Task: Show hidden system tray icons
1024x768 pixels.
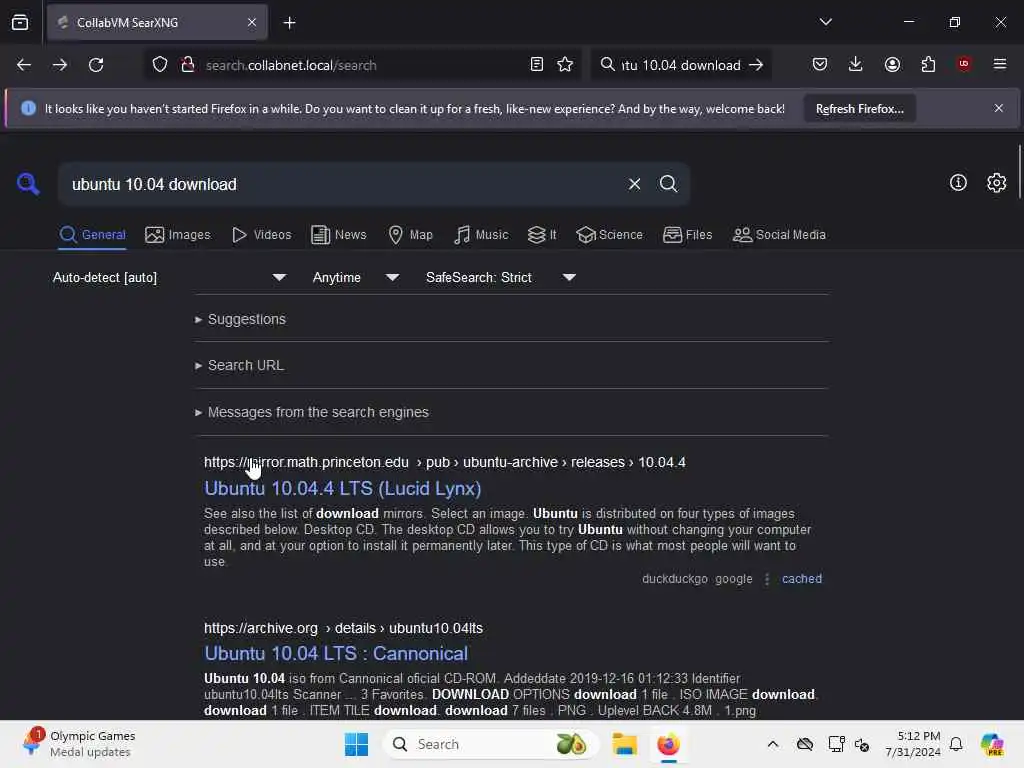Action: tap(773, 744)
